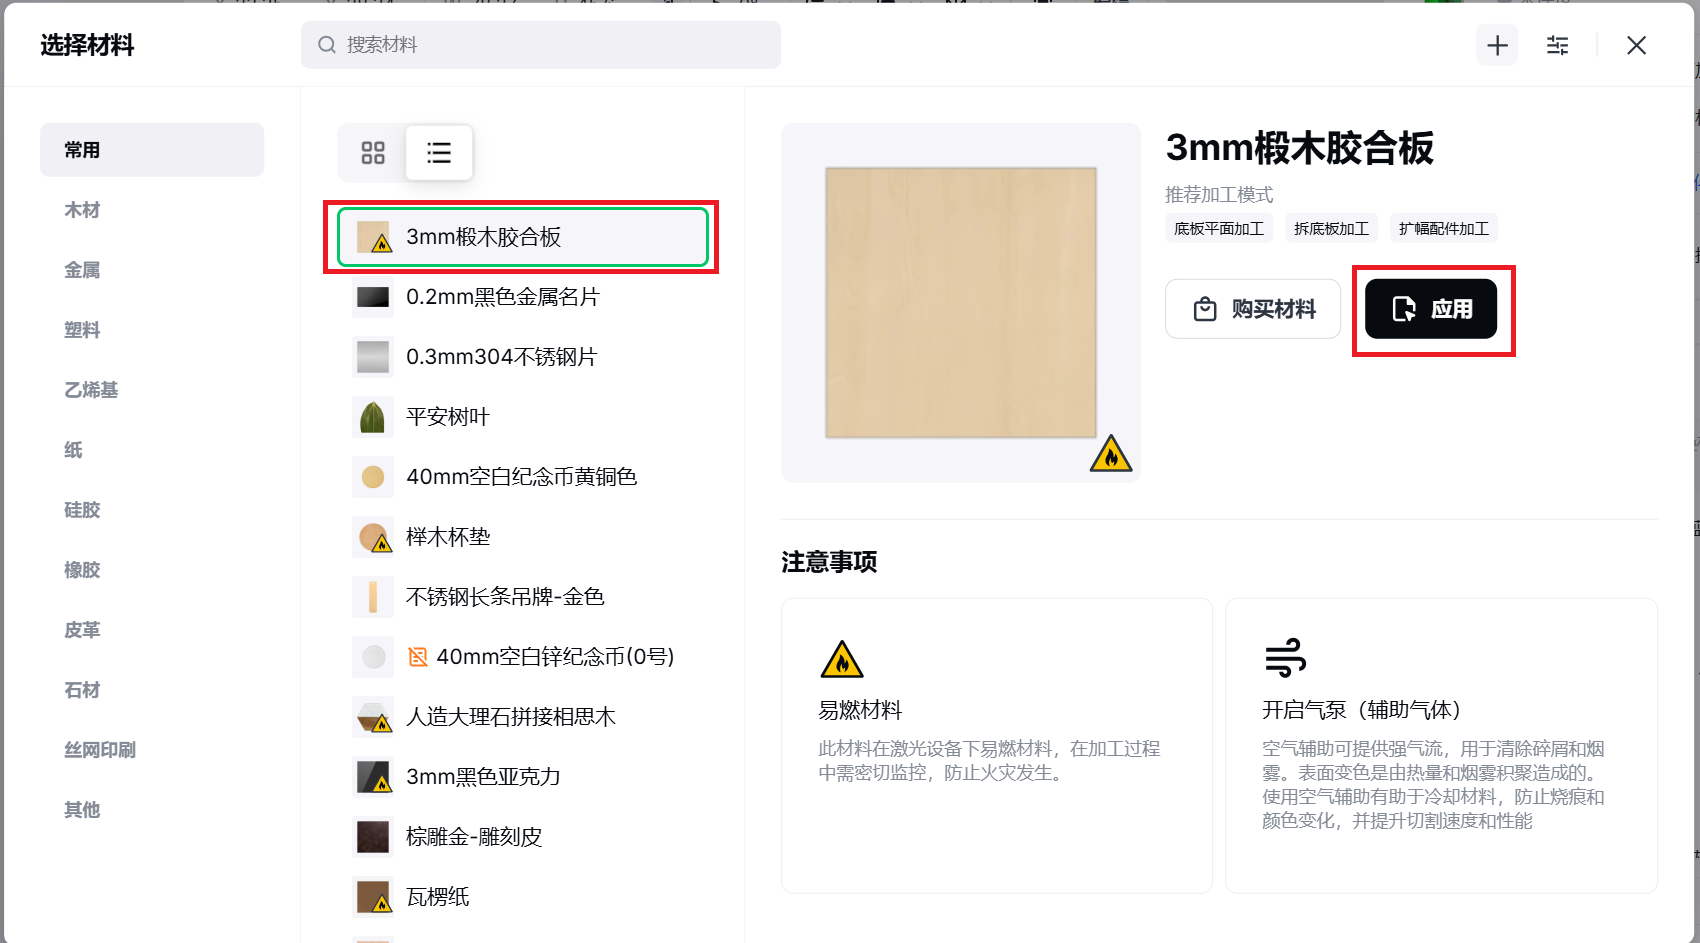Click the plus icon to add material
The width and height of the screenshot is (1700, 943).
point(1497,45)
